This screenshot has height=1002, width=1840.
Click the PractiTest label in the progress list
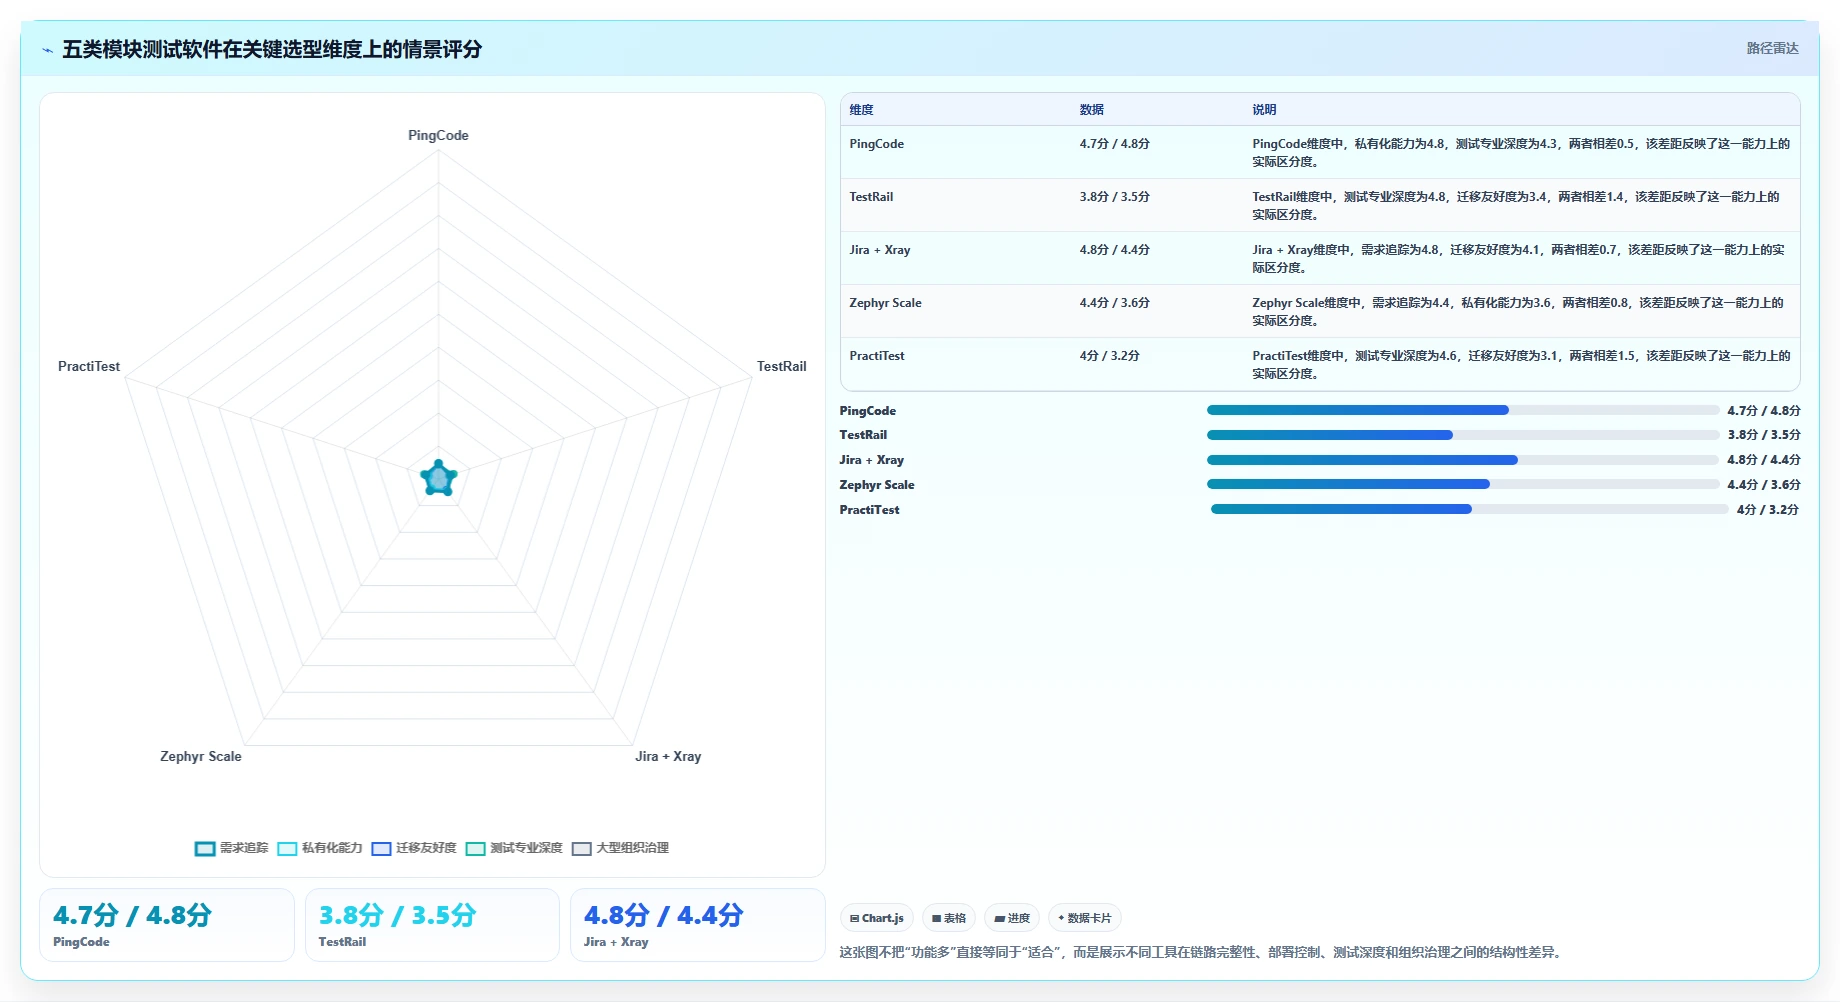coord(869,510)
